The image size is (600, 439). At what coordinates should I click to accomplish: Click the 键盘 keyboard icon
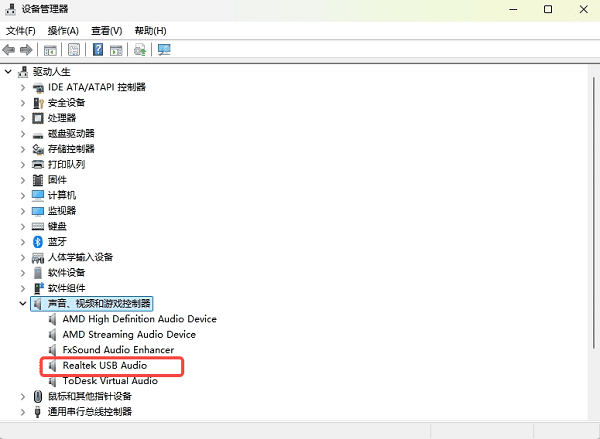38,227
